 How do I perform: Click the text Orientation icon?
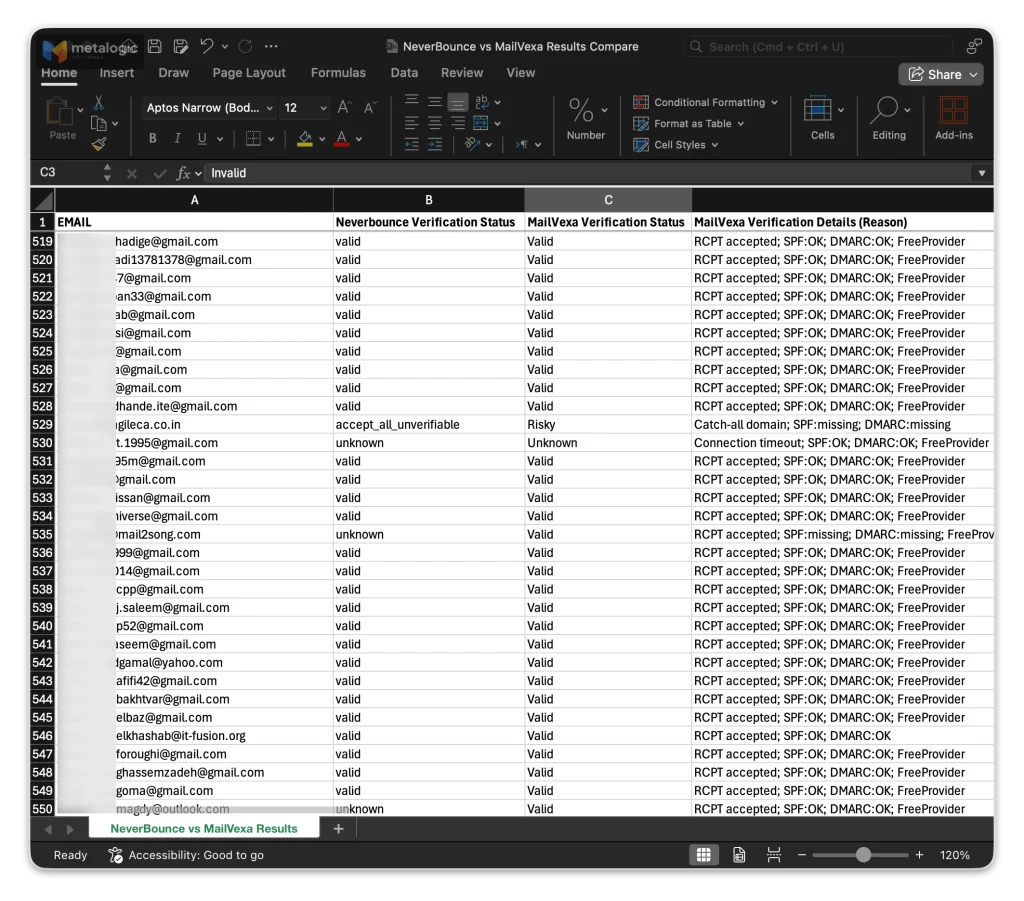coord(472,144)
